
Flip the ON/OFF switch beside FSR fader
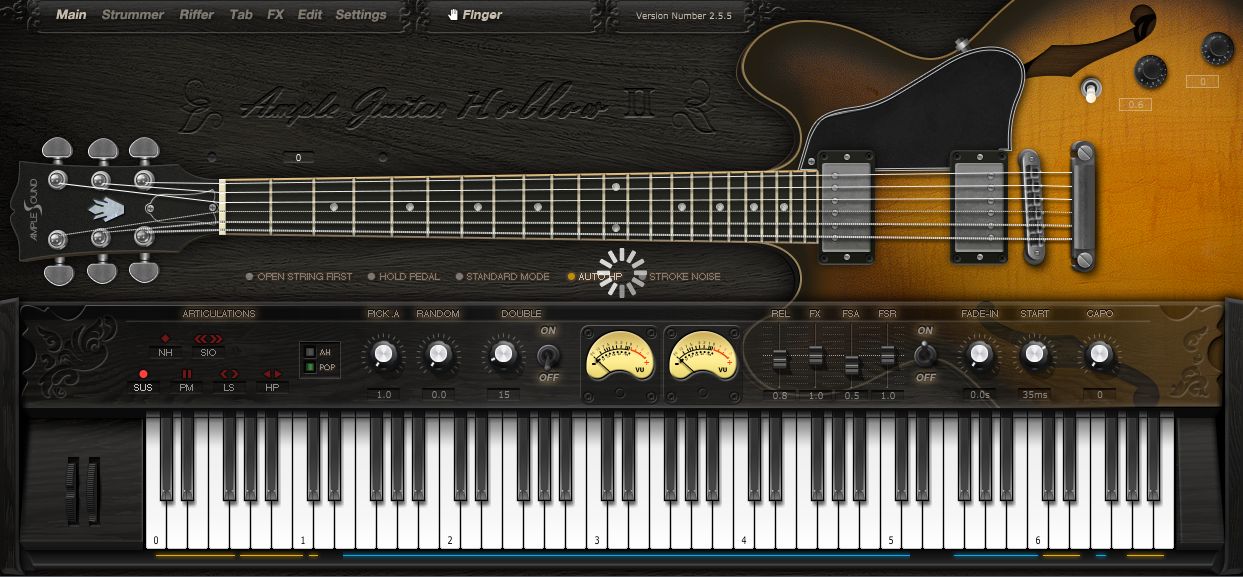click(x=926, y=354)
